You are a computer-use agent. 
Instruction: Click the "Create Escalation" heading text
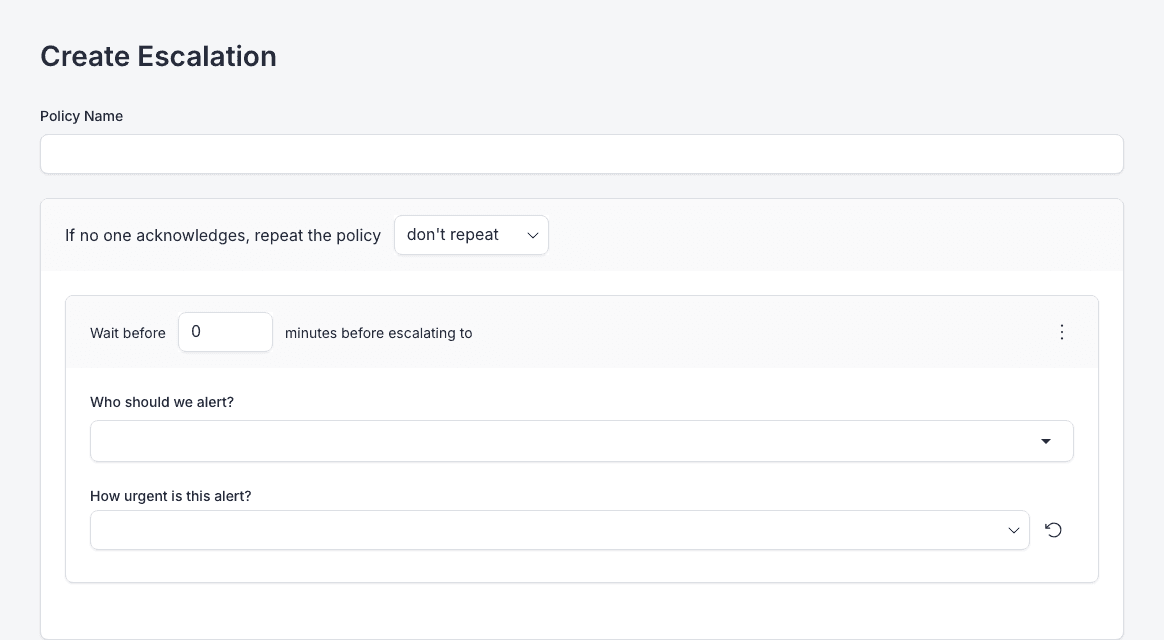pyautogui.click(x=158, y=56)
